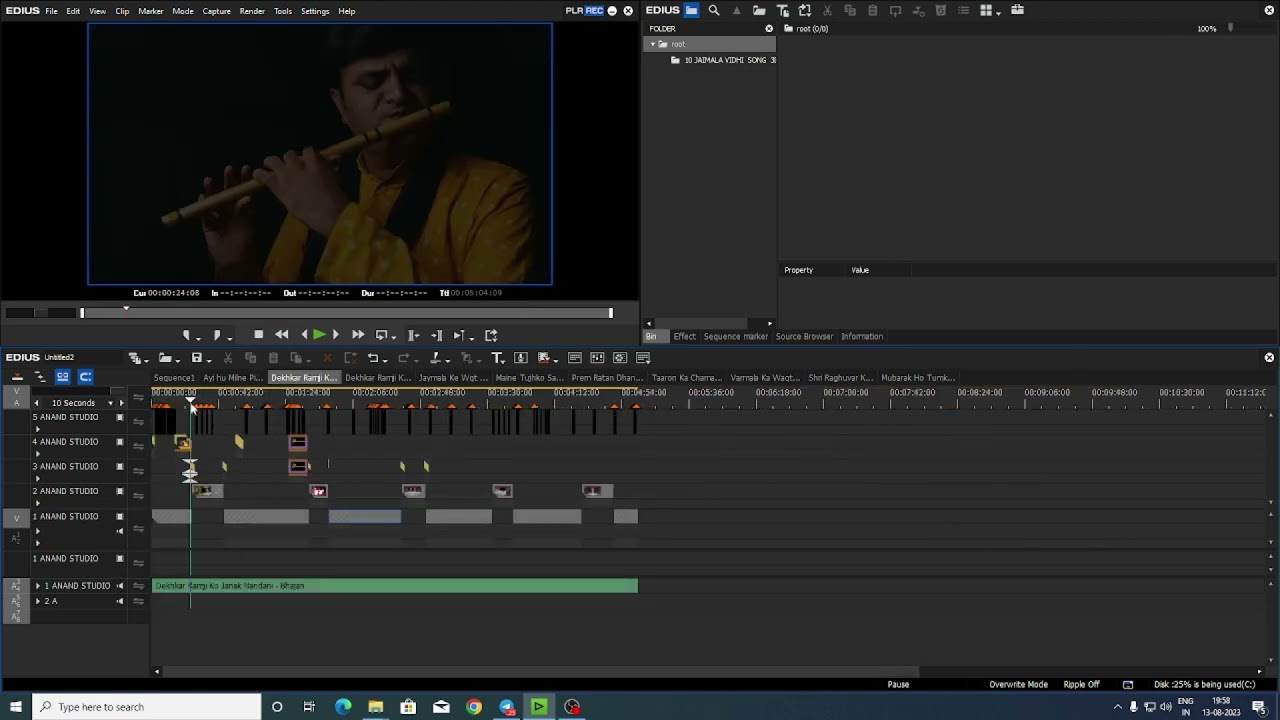This screenshot has height=720, width=1280.
Task: Toggle the vectorscope/waveform icon
Action: click(620, 358)
